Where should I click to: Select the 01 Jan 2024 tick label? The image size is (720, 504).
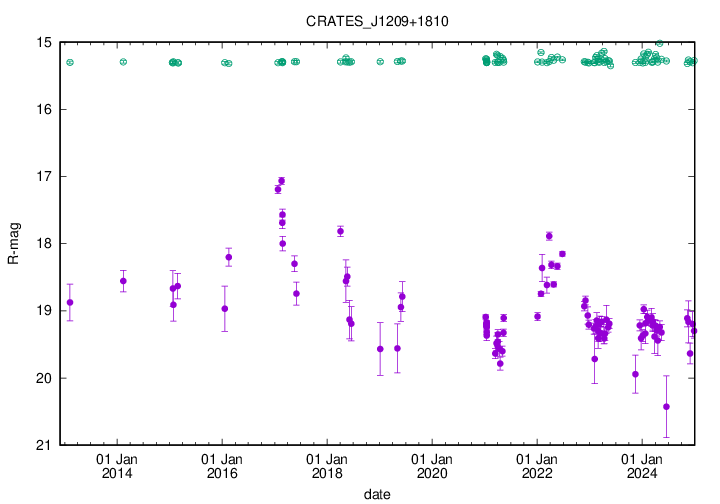(x=642, y=466)
